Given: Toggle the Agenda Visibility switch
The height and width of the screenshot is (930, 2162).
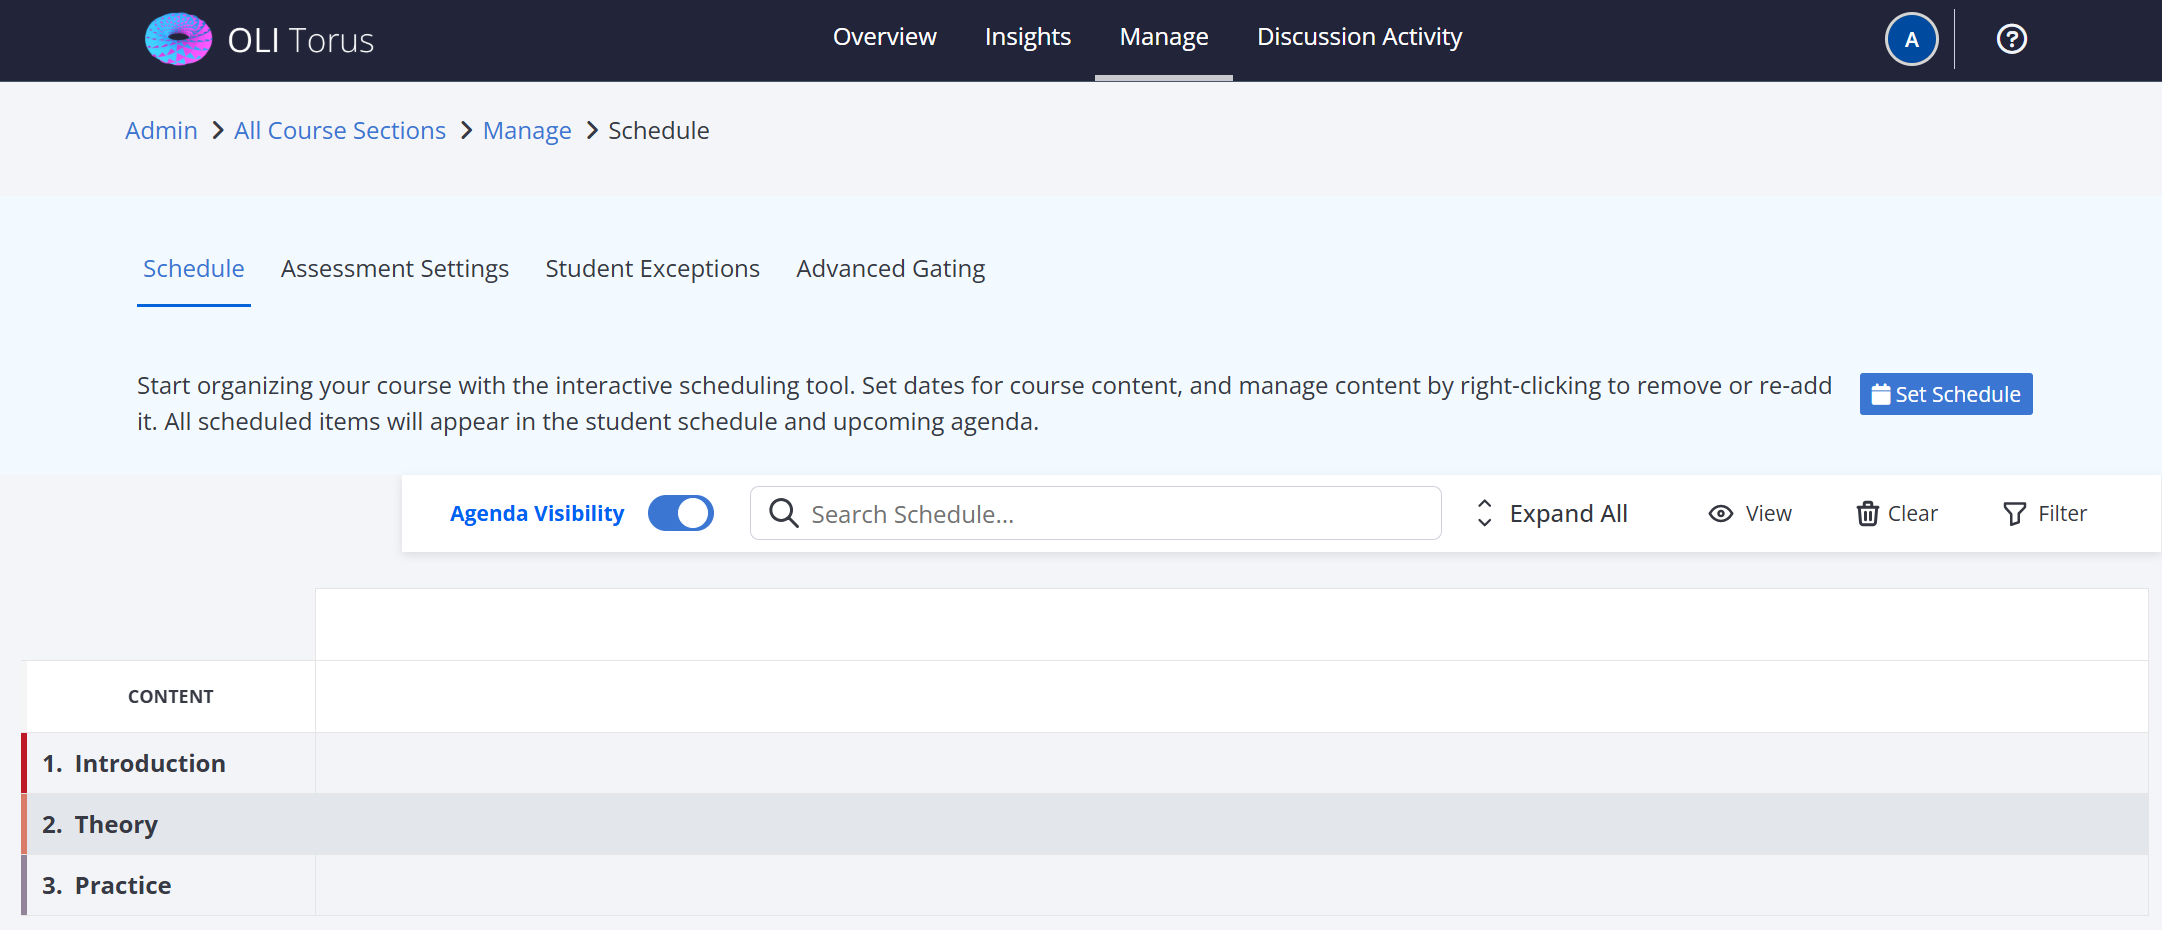Looking at the screenshot, I should pyautogui.click(x=680, y=513).
